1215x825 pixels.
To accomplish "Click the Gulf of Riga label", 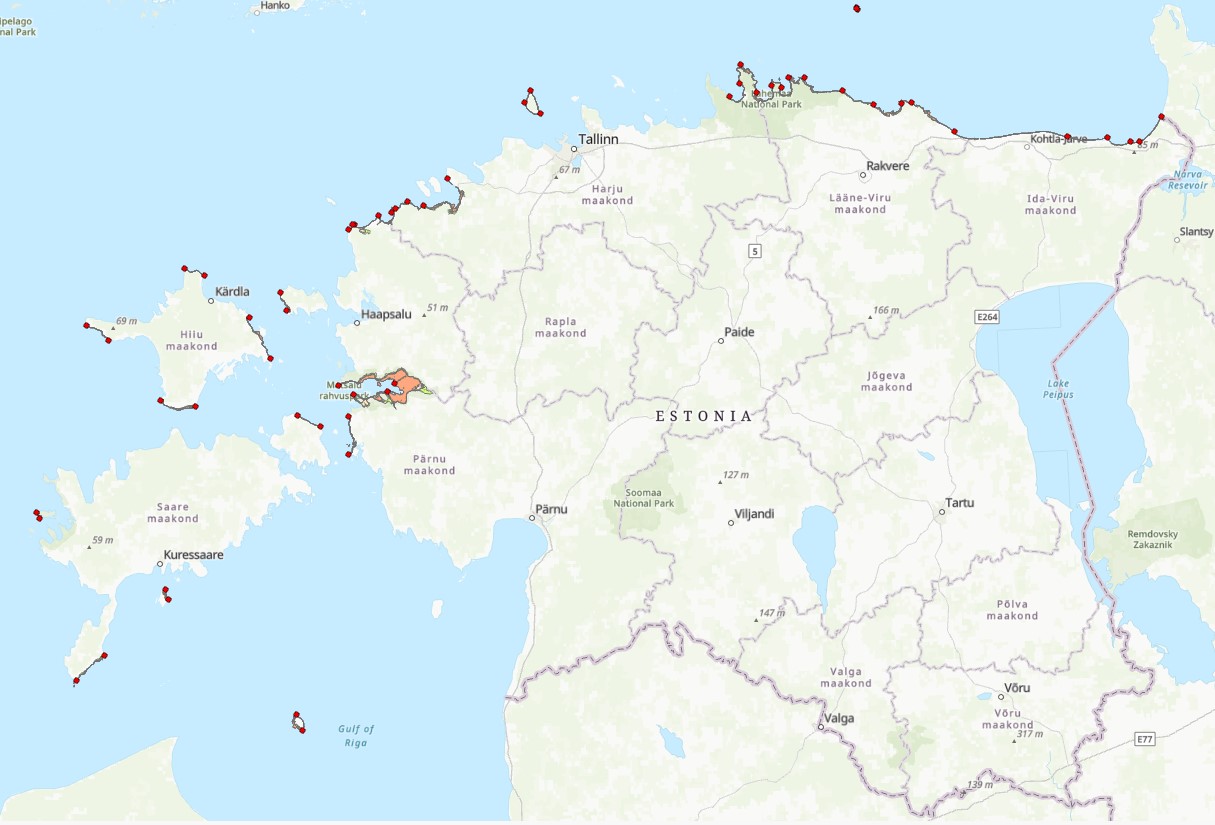I will pos(355,736).
